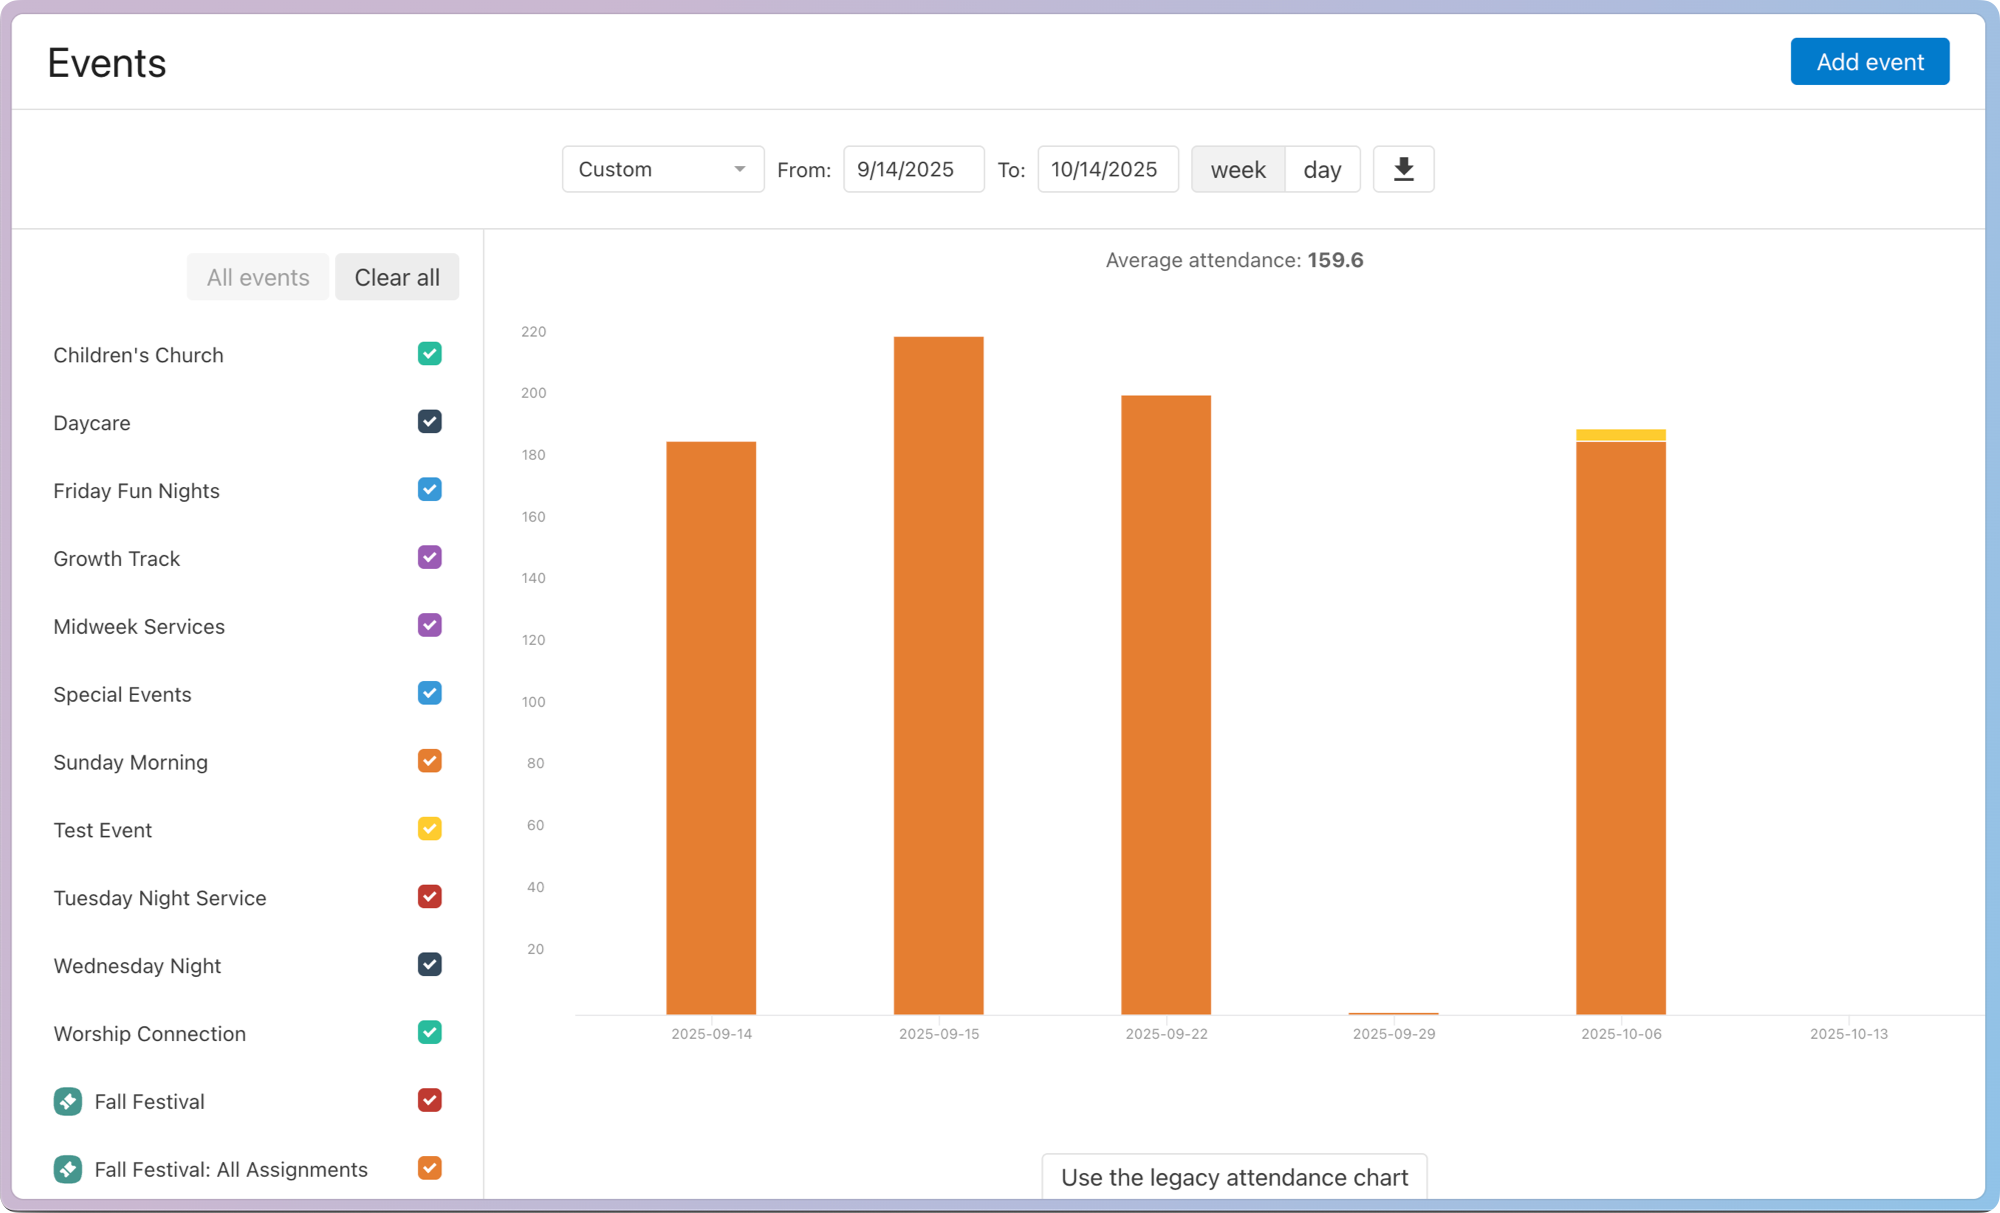Click the 2025-09-15 orange attendance bar
This screenshot has width=2000, height=1213.
(938, 675)
